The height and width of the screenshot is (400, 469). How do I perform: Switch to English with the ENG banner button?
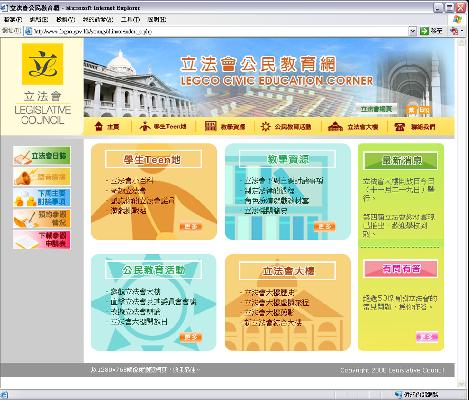(x=424, y=110)
